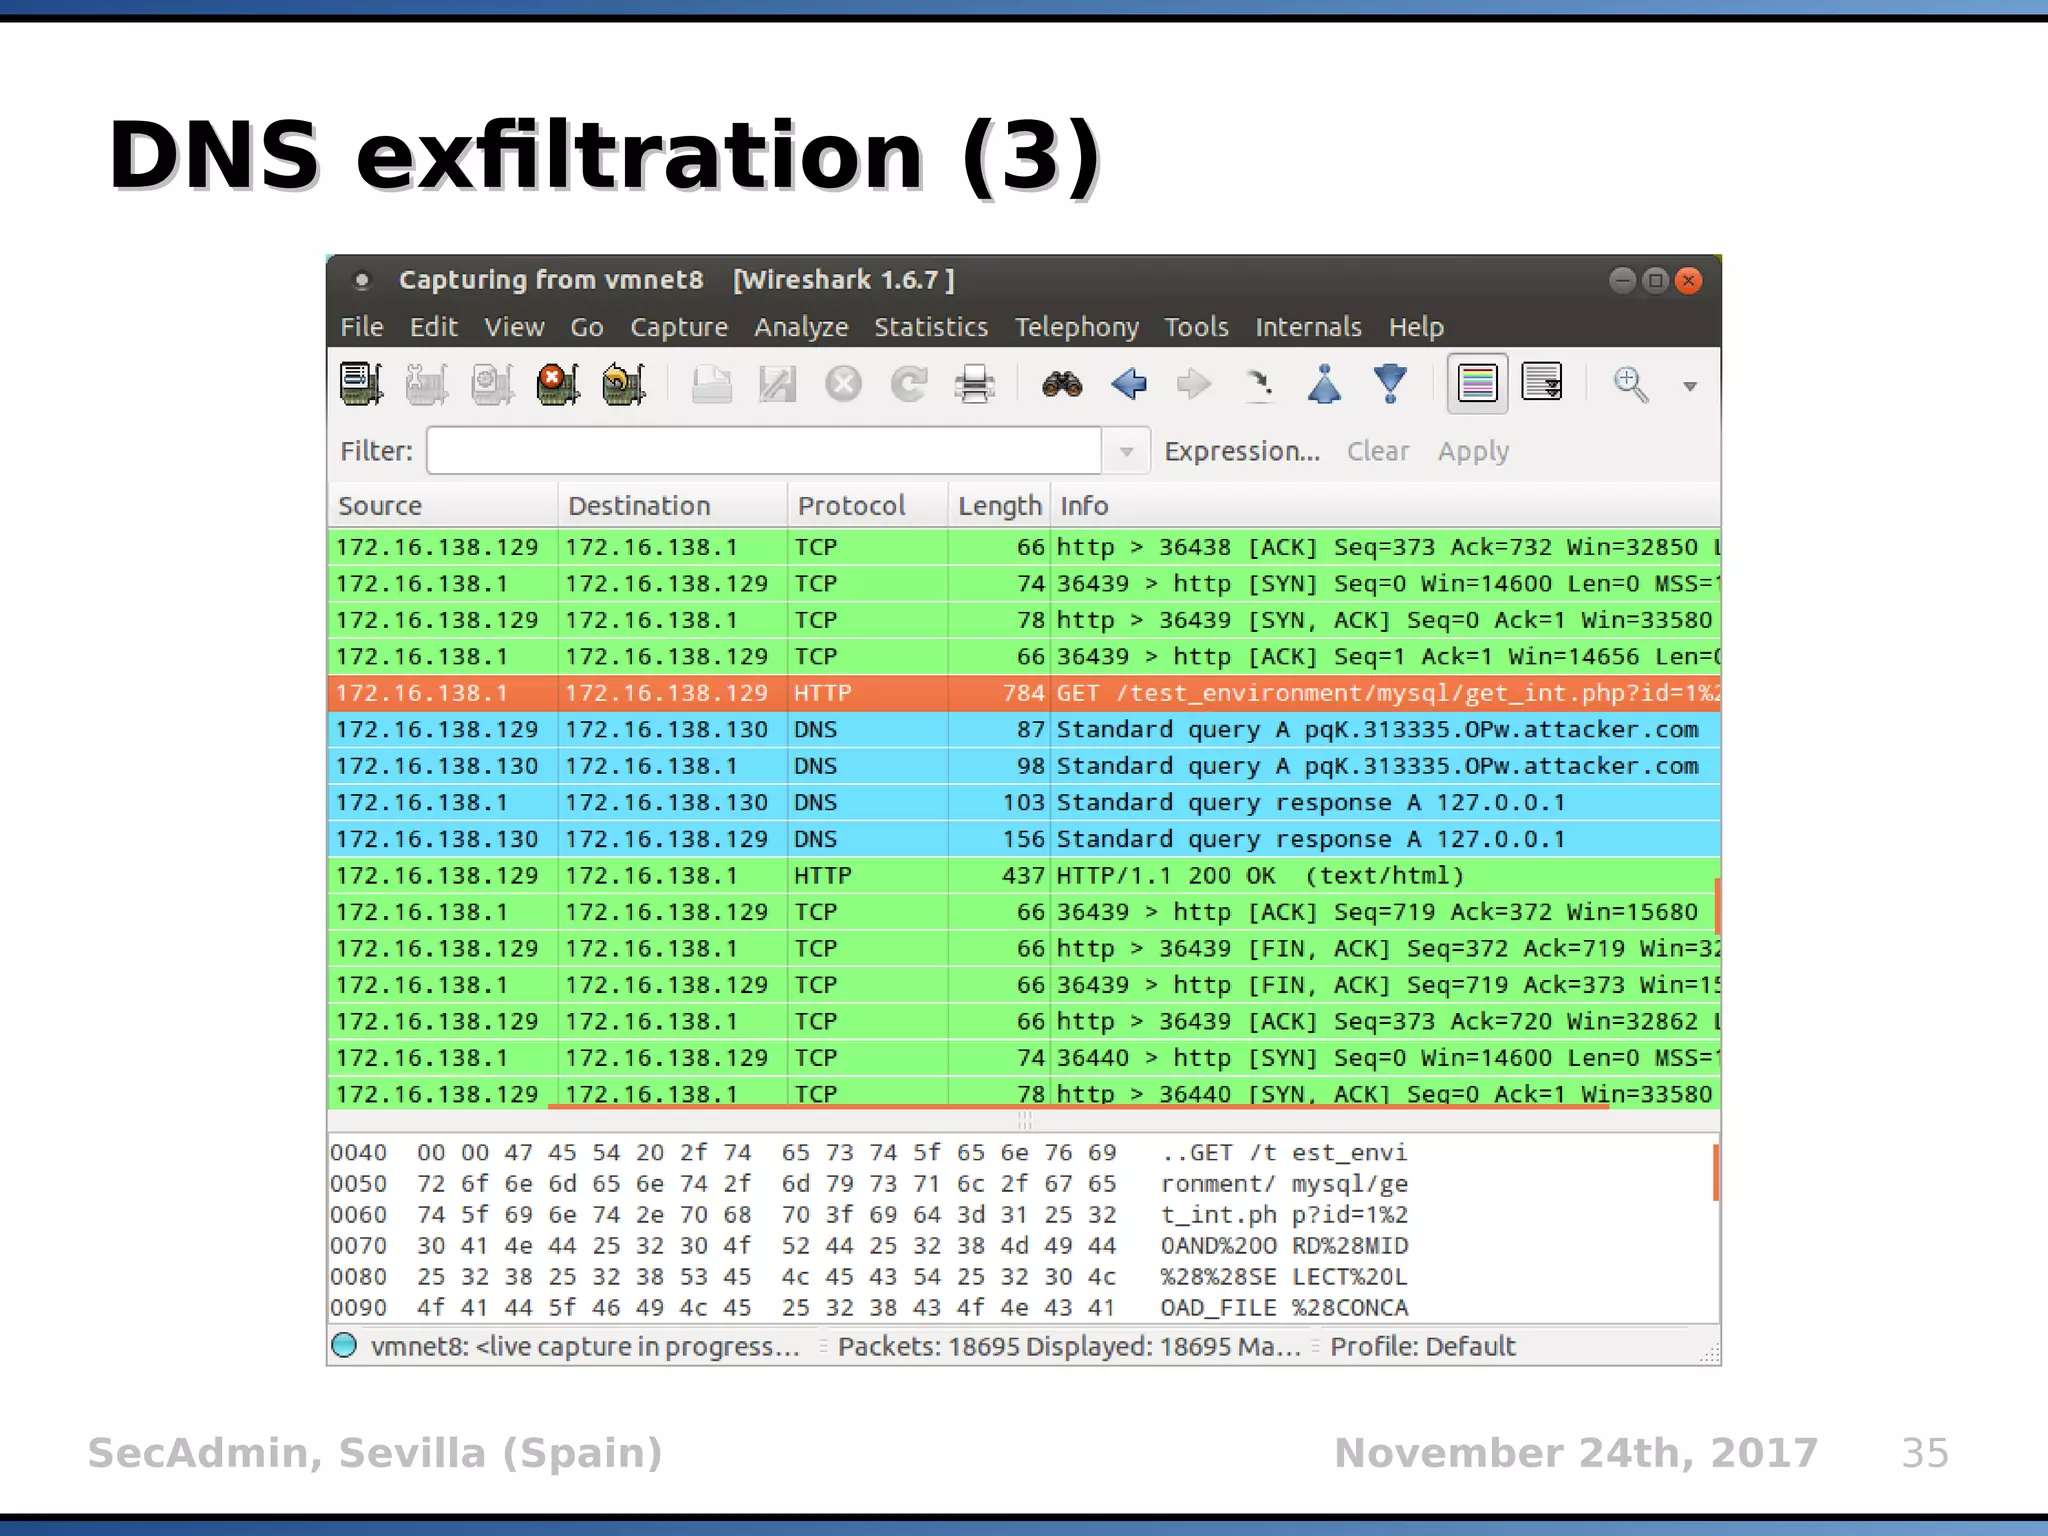This screenshot has height=1536, width=2048.
Task: Select the 103-length DNS query response row
Action: pyautogui.click(x=1024, y=803)
